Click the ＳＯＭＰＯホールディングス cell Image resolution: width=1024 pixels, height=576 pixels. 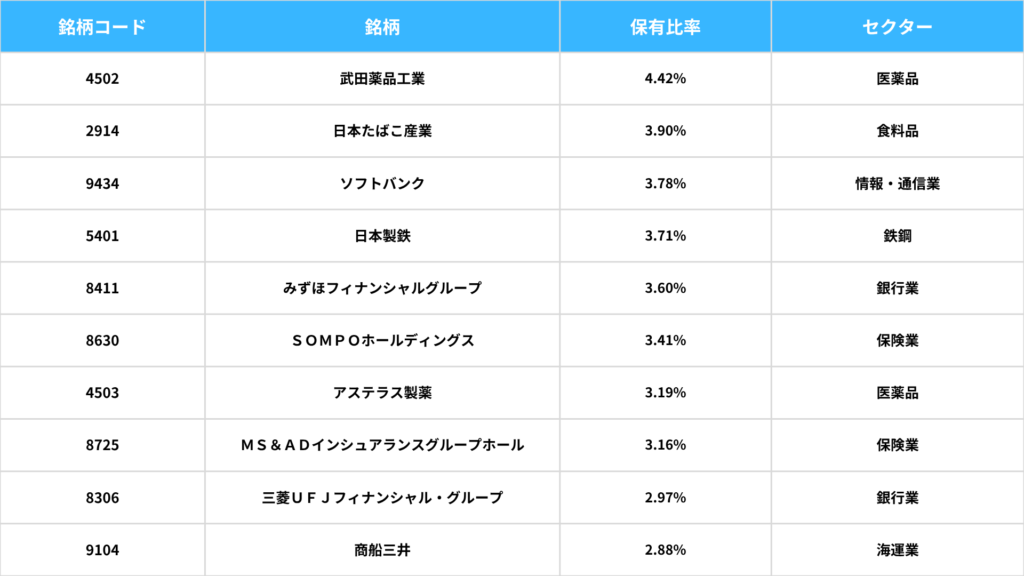[382, 340]
